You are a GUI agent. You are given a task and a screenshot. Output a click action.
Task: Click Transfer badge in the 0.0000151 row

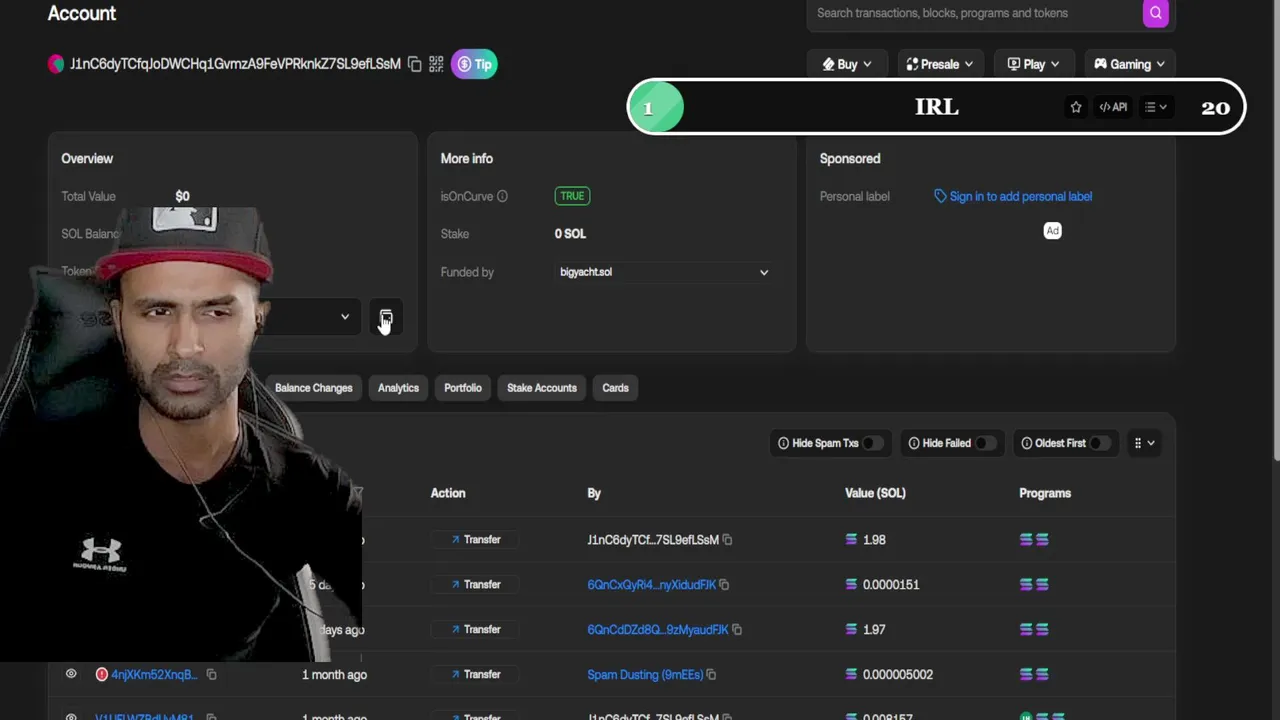coord(475,585)
